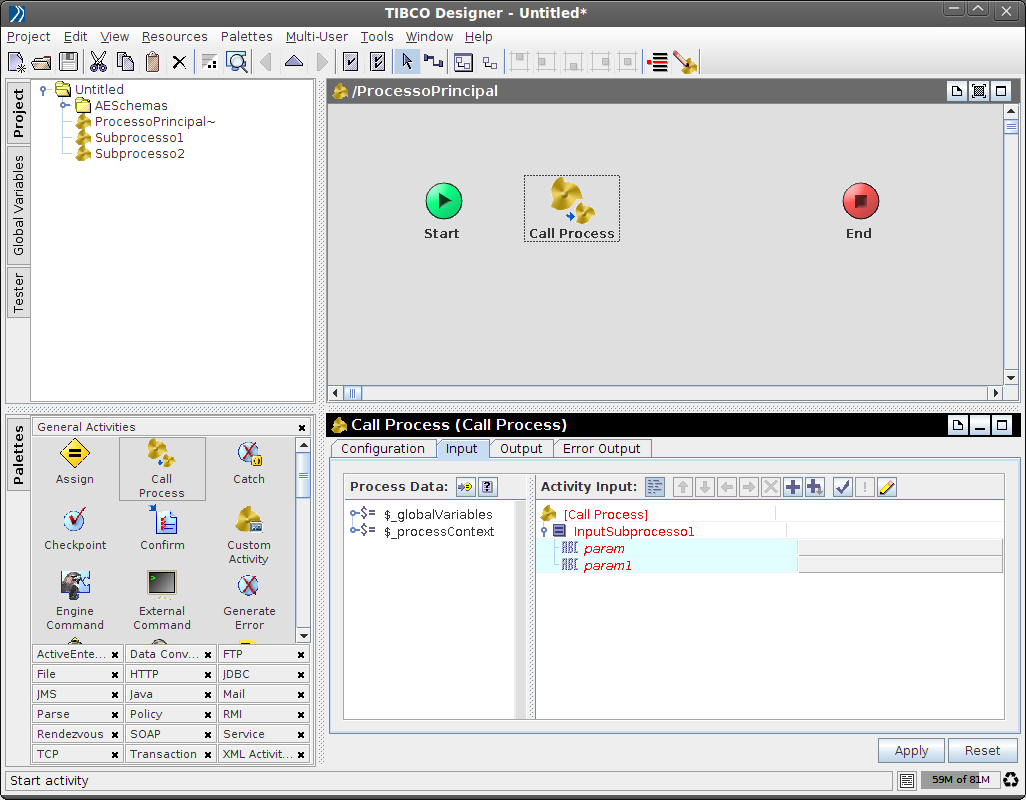Click the garbage collection recycle icon in status bar
Image resolution: width=1026 pixels, height=800 pixels.
coord(1010,780)
